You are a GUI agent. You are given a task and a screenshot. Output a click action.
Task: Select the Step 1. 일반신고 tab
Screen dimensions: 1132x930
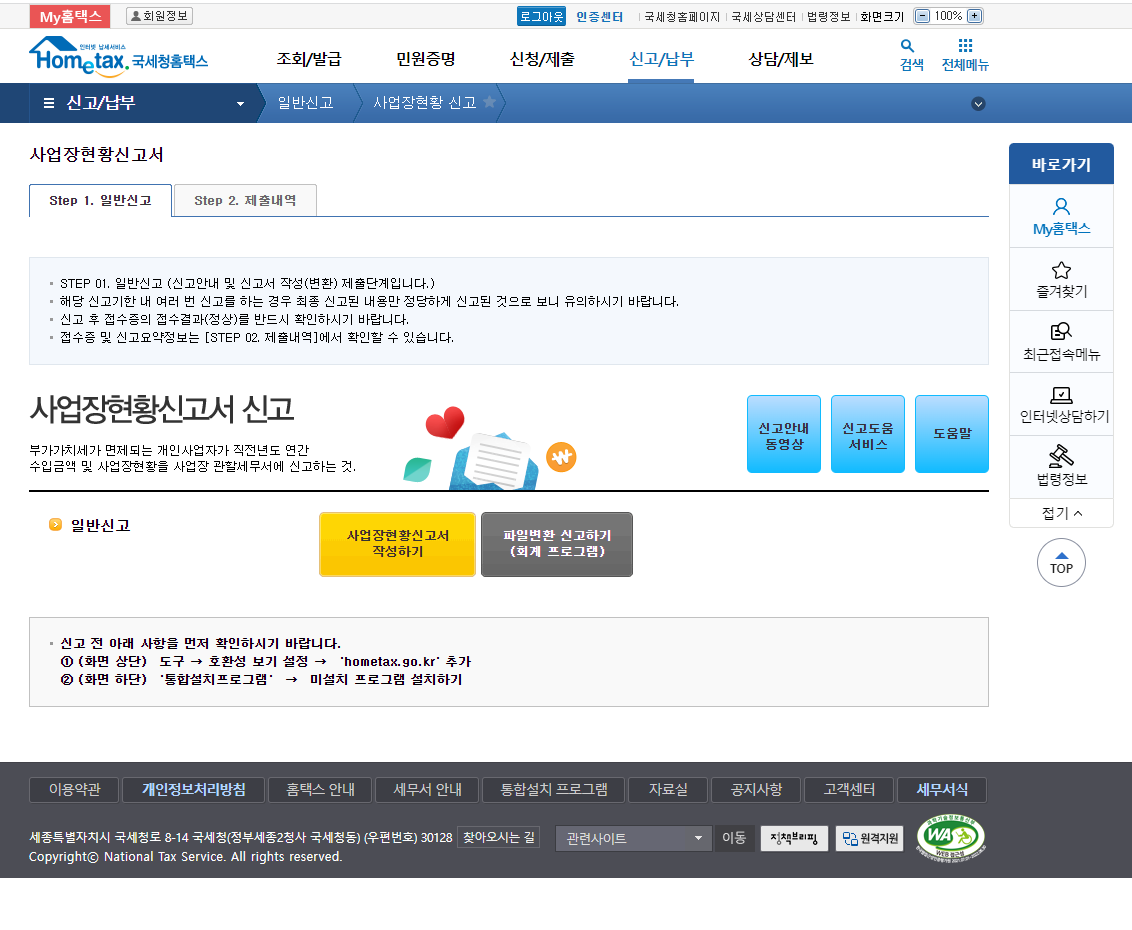[x=100, y=201]
